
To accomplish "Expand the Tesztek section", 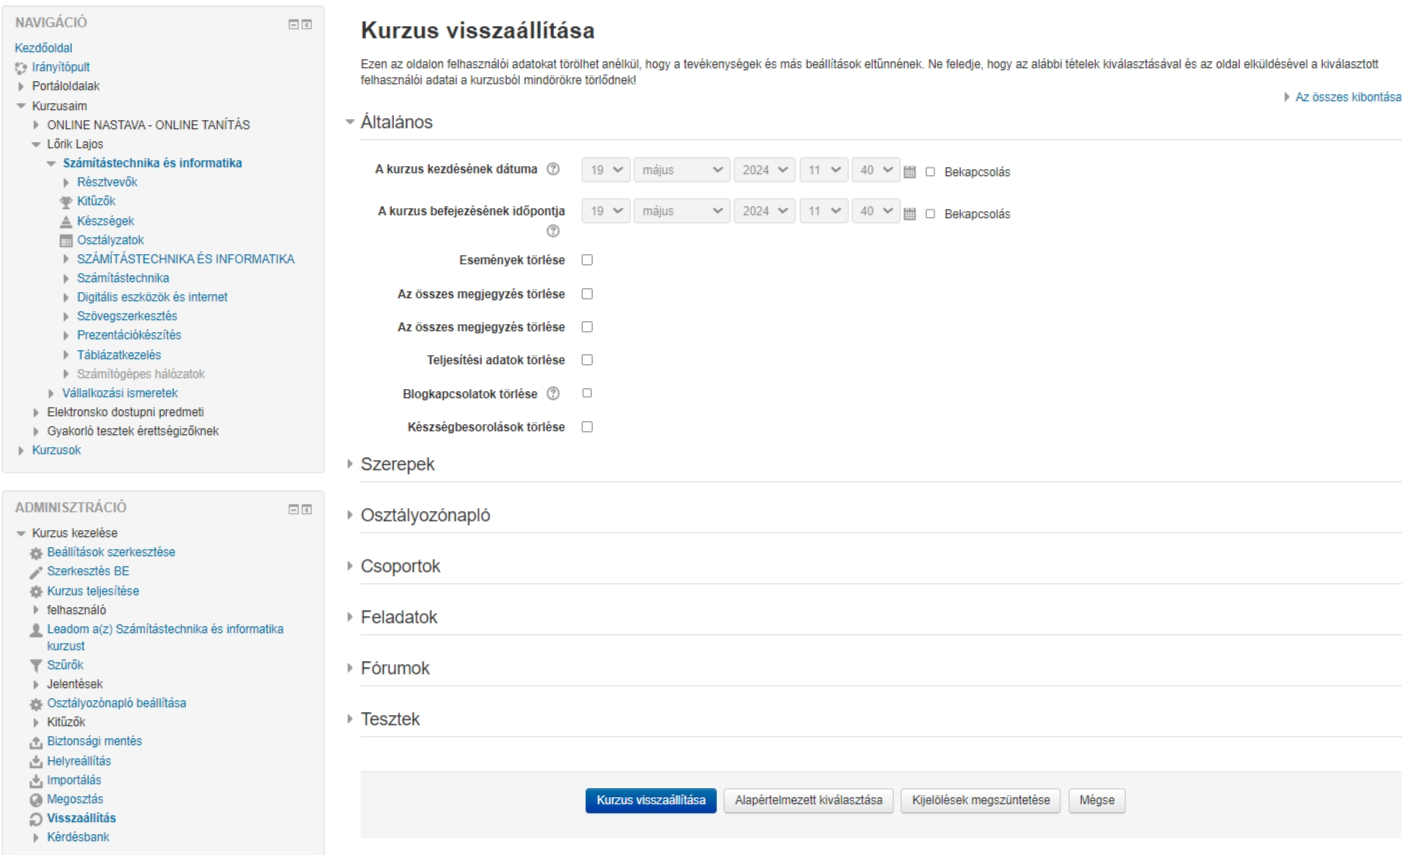I will (x=390, y=719).
